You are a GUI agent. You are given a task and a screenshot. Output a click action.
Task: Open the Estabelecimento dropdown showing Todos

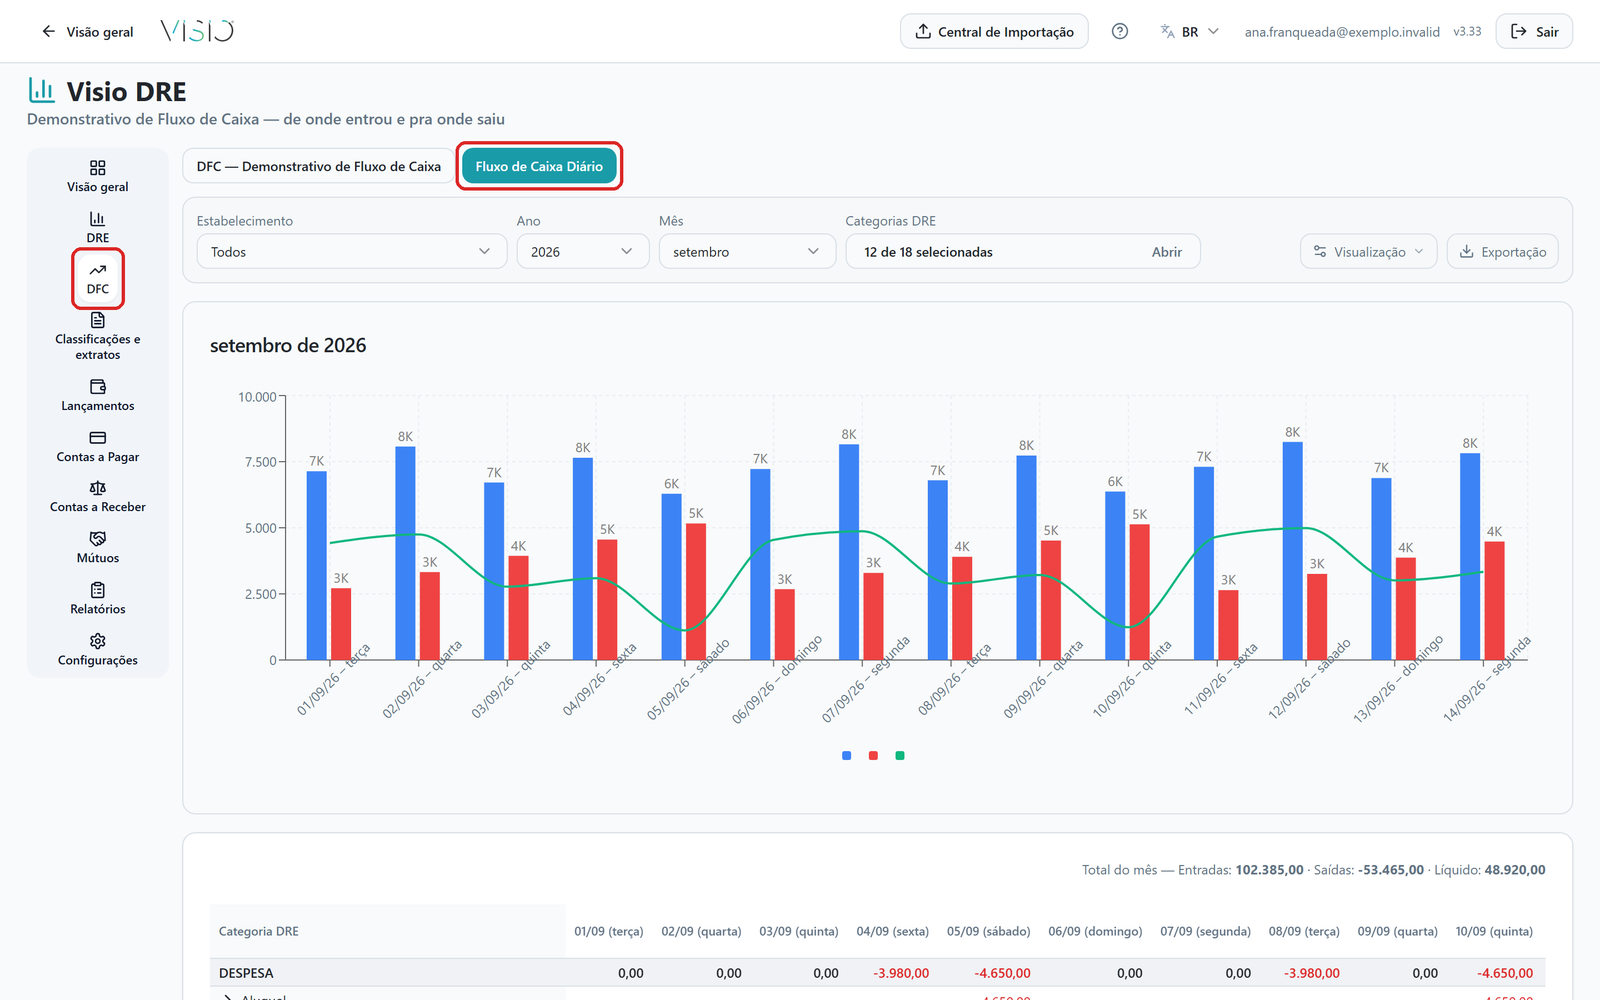[350, 252]
